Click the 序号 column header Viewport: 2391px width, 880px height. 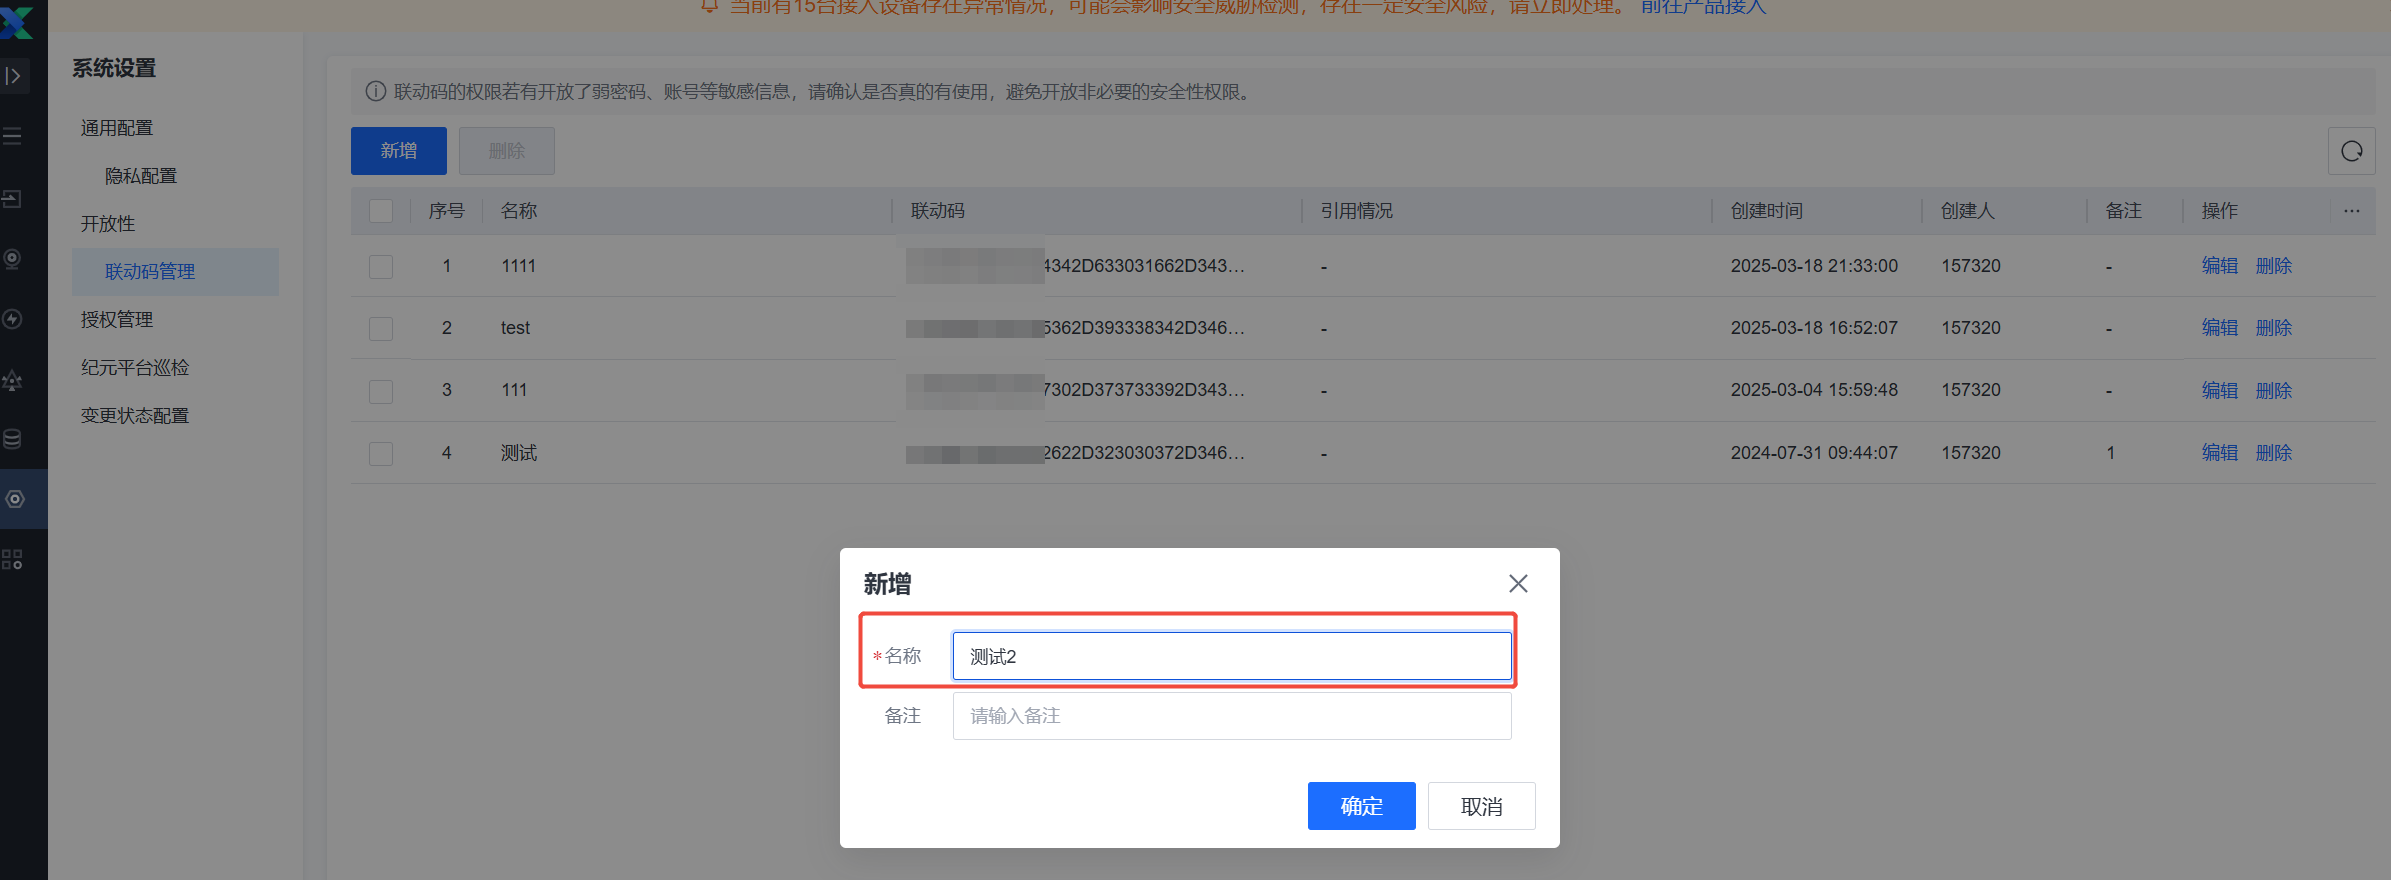(447, 211)
